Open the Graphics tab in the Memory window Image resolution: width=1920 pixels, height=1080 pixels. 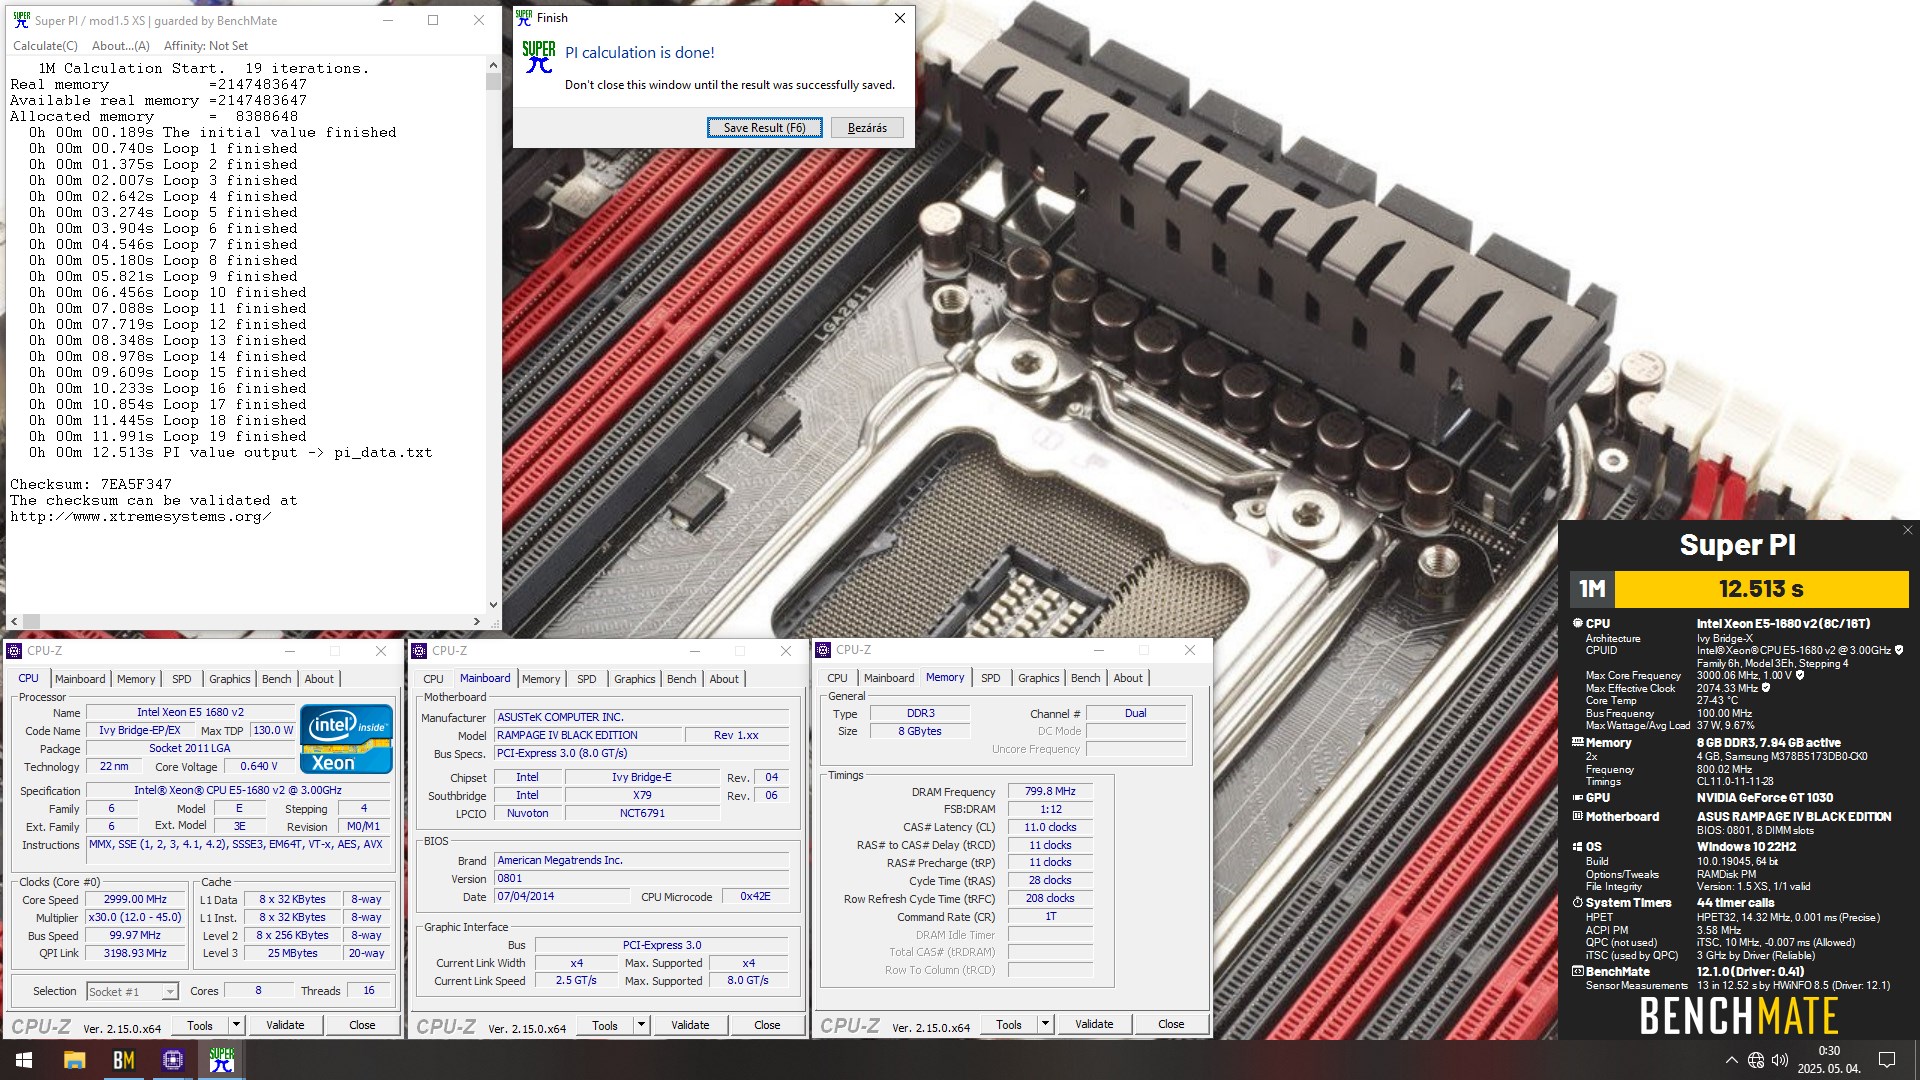pos(1038,678)
